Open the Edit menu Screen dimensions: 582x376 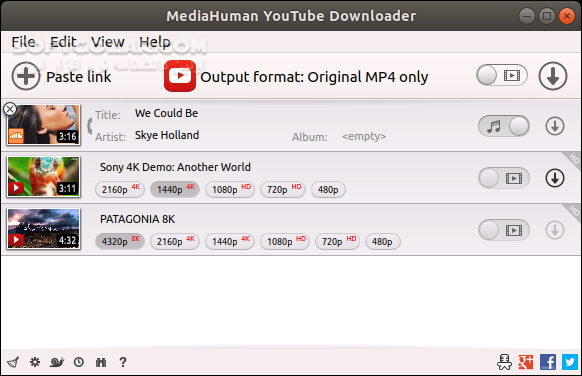tap(63, 42)
